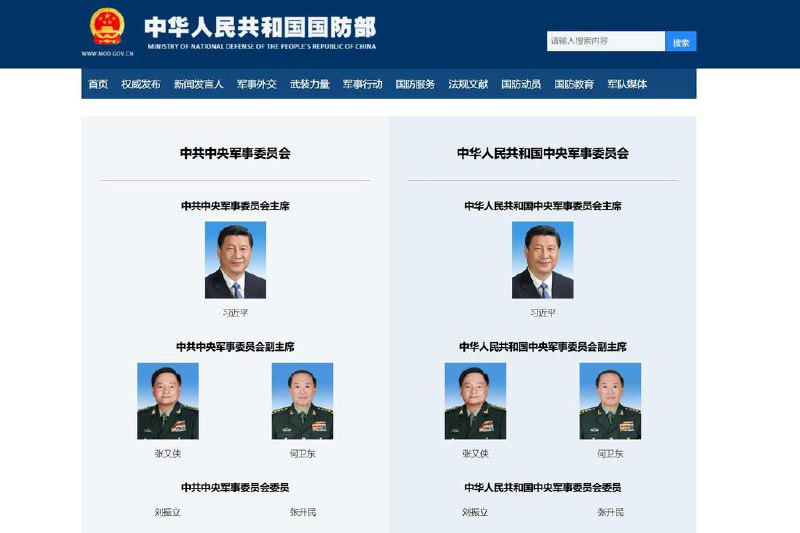Select the 新闻发言人 navigation item
Viewport: 800px width, 533px height.
198,84
